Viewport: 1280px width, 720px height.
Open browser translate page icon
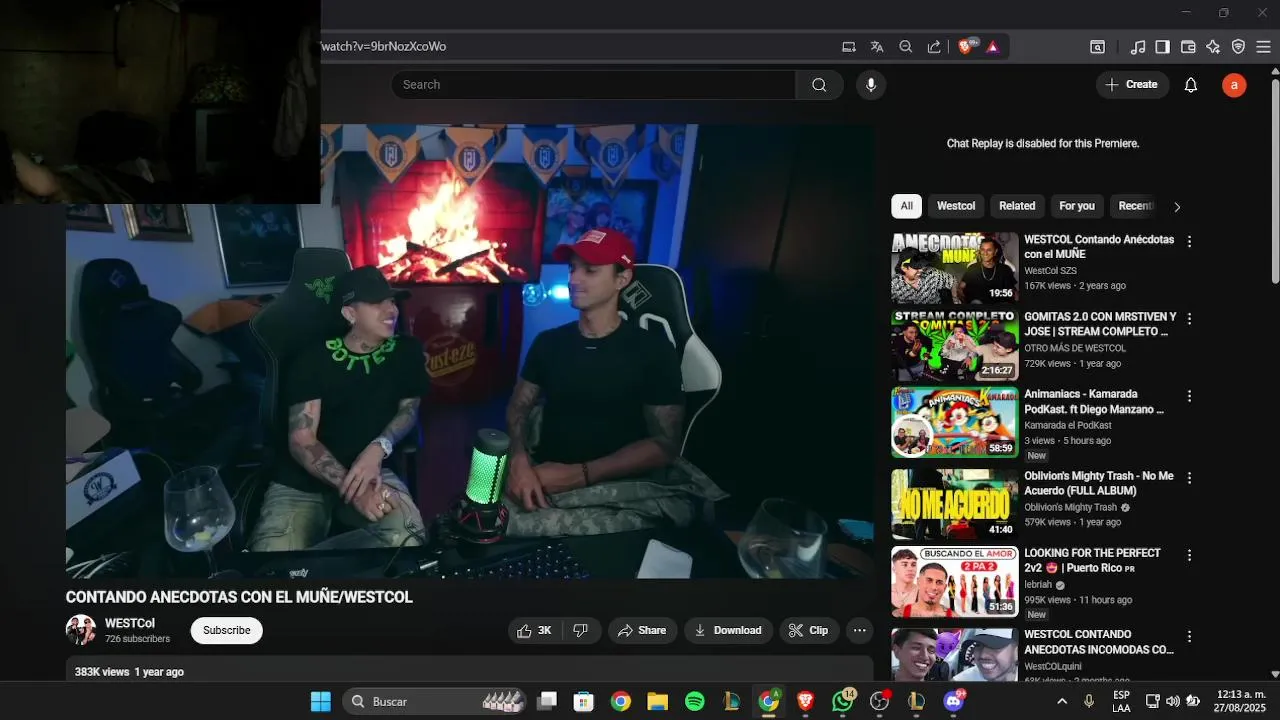877,46
